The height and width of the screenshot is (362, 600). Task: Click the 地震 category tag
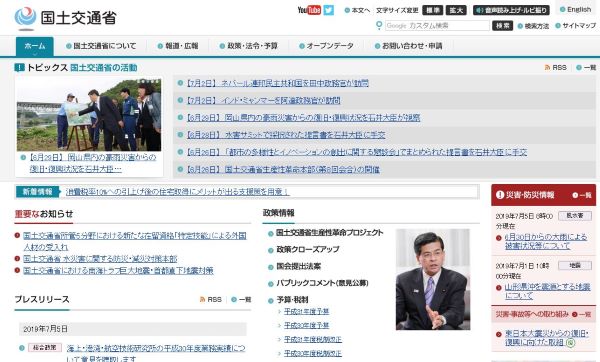pyautogui.click(x=575, y=265)
